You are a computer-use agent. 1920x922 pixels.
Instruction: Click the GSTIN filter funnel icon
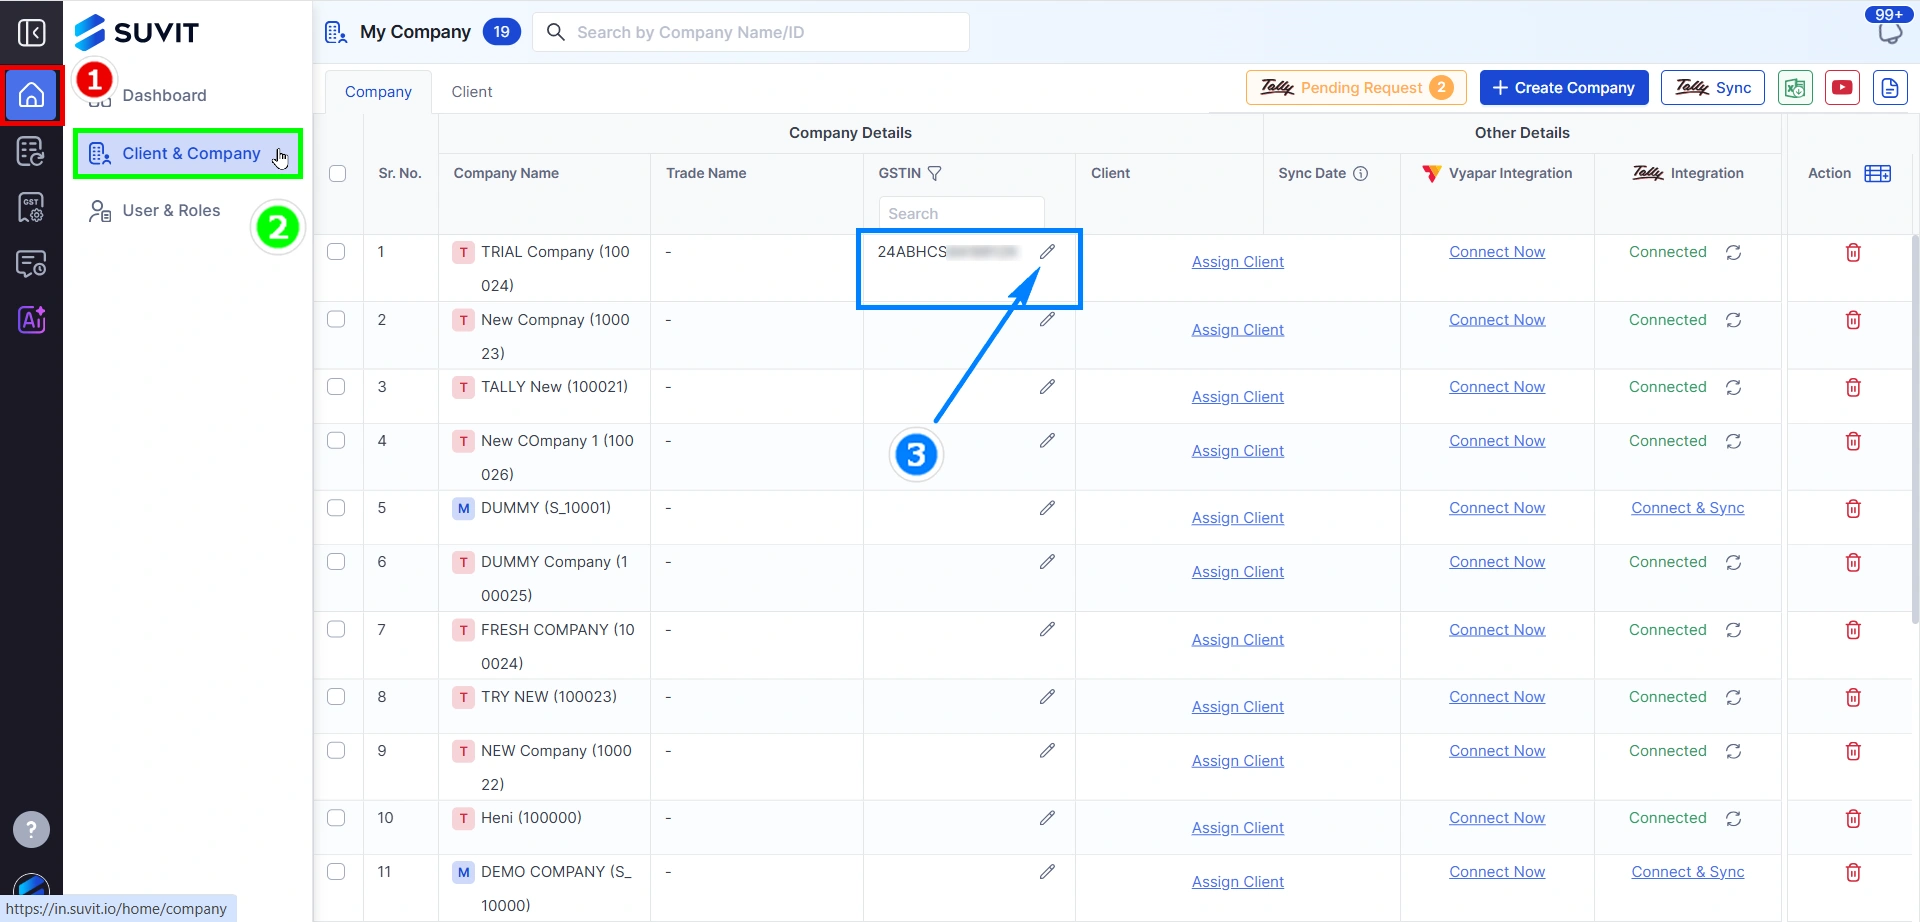(935, 173)
